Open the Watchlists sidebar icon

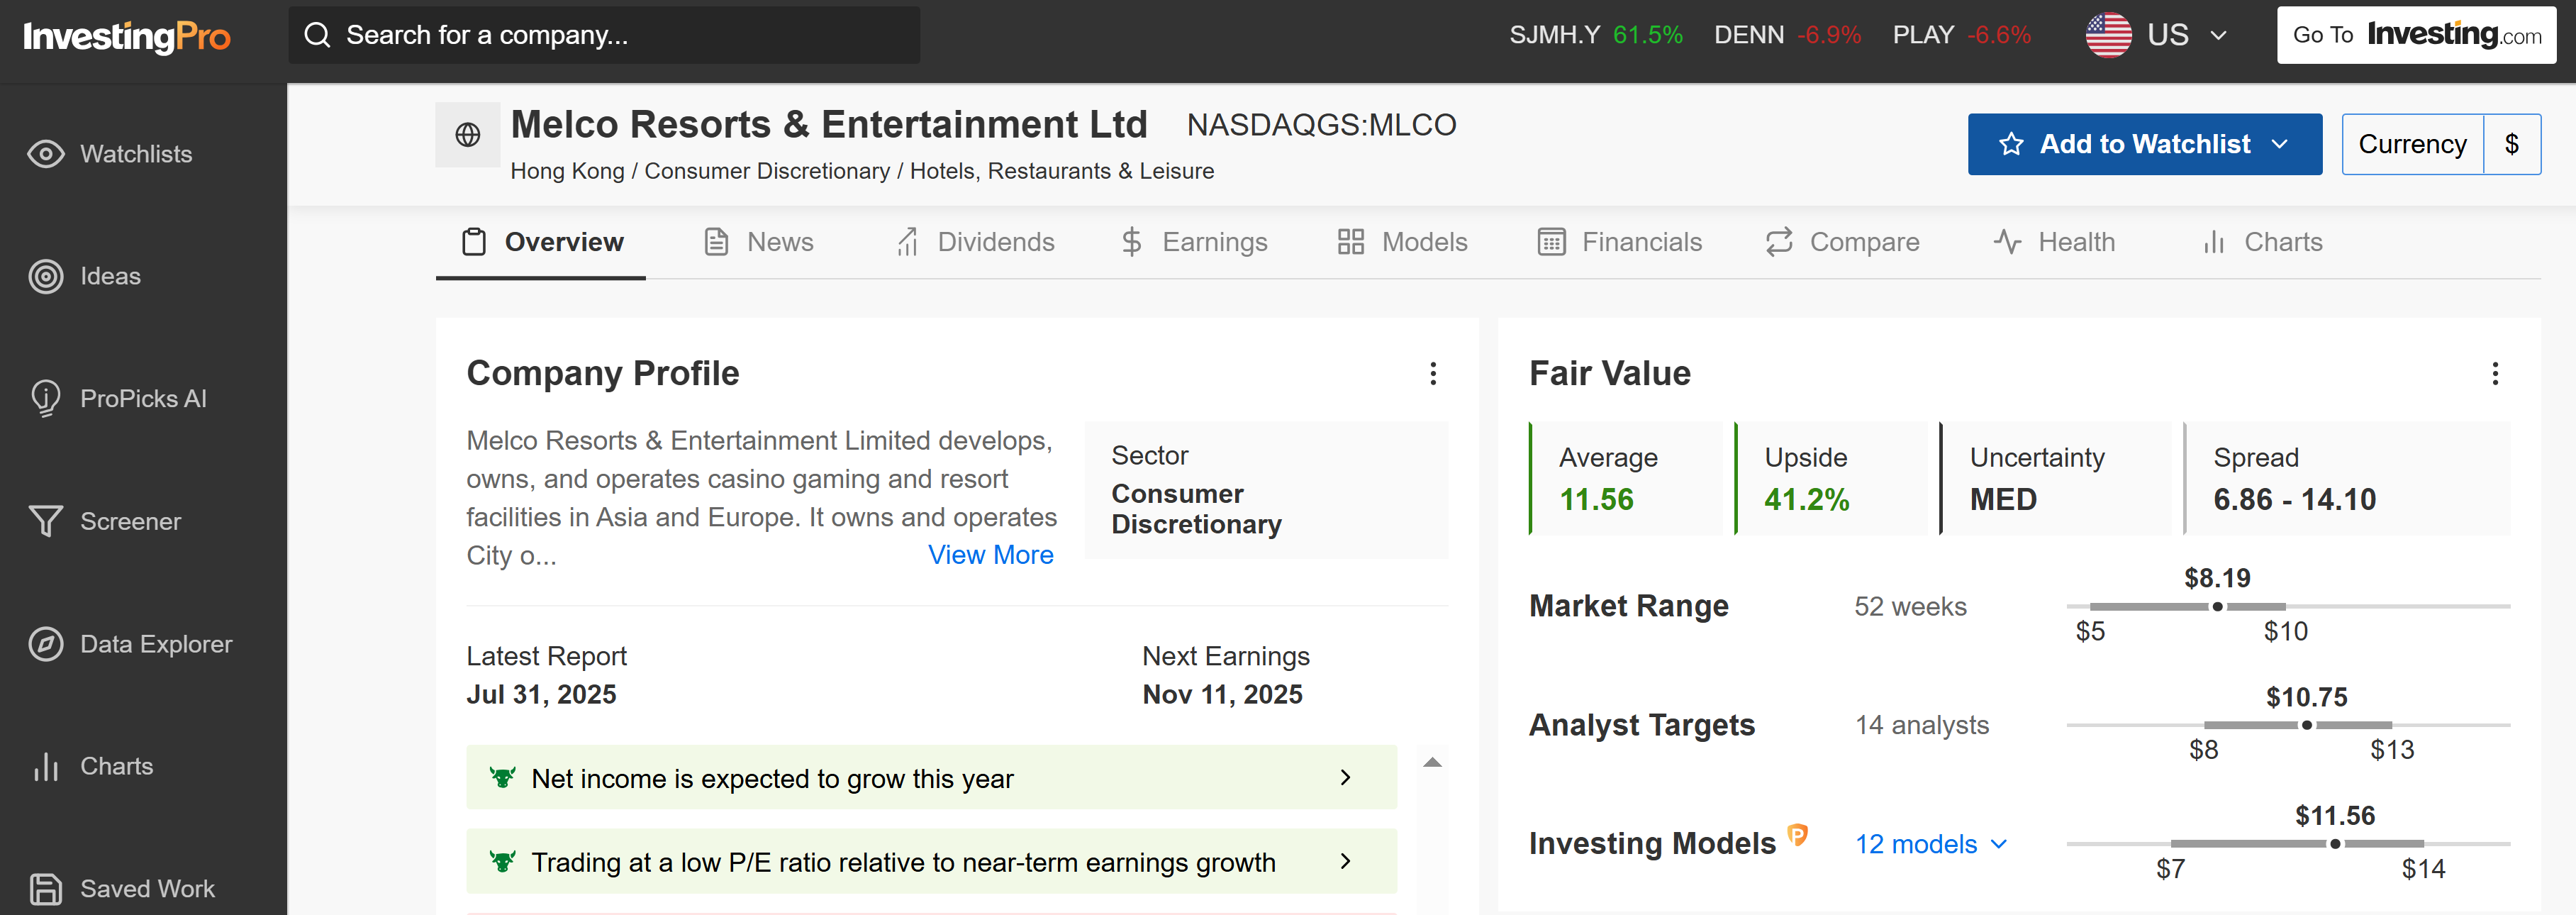pos(46,154)
